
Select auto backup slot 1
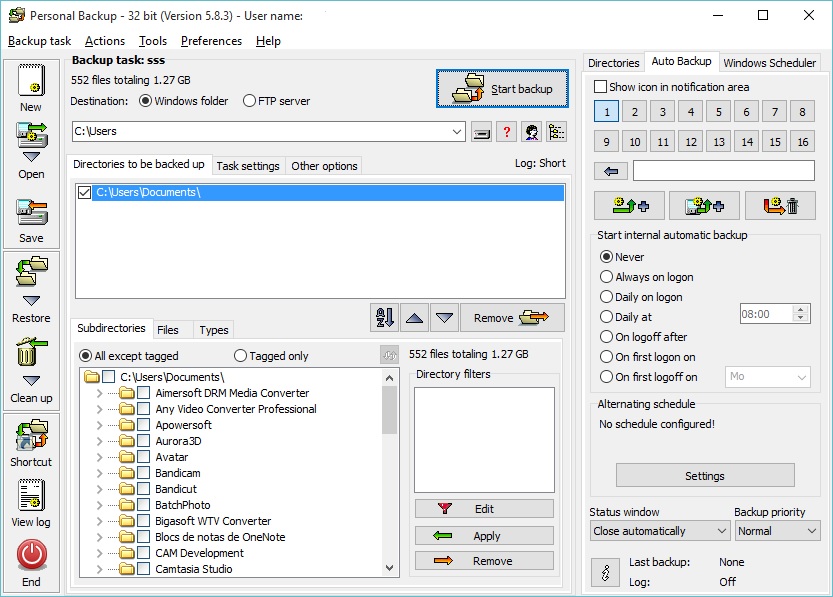pos(607,112)
